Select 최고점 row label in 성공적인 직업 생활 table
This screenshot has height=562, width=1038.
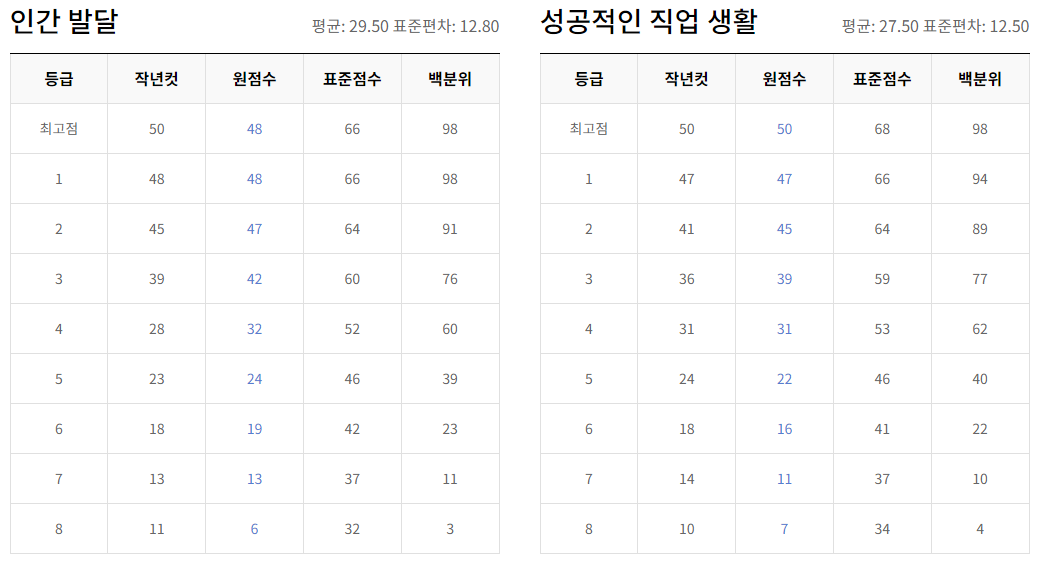click(x=589, y=129)
